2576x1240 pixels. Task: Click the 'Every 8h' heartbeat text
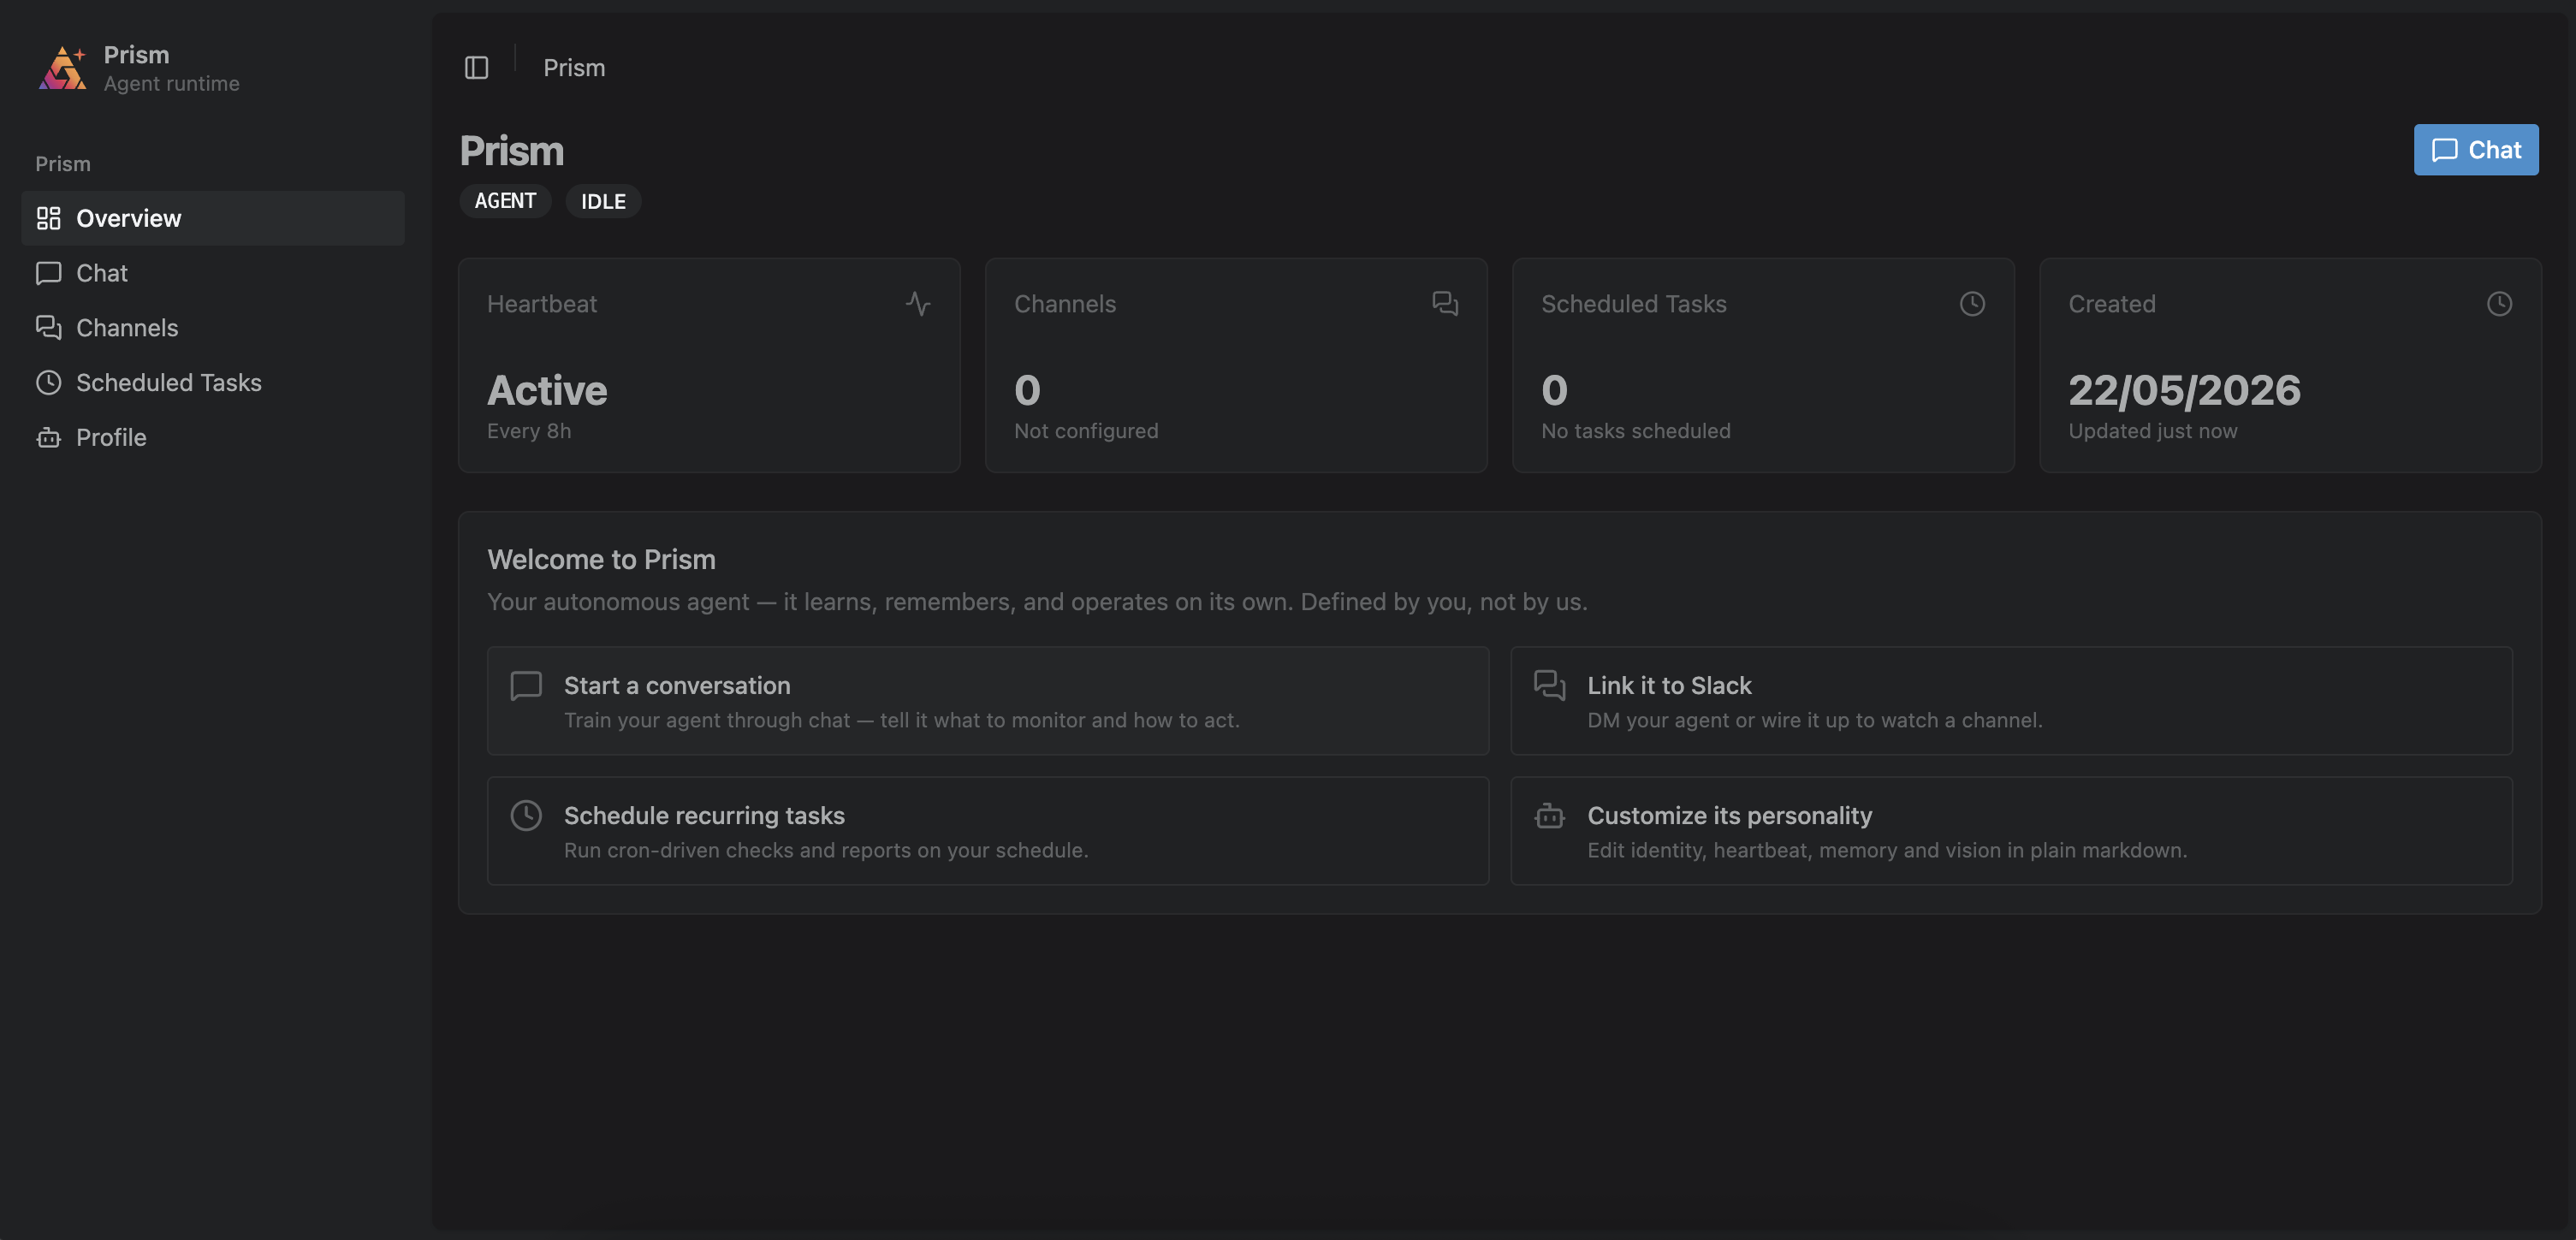coord(529,431)
